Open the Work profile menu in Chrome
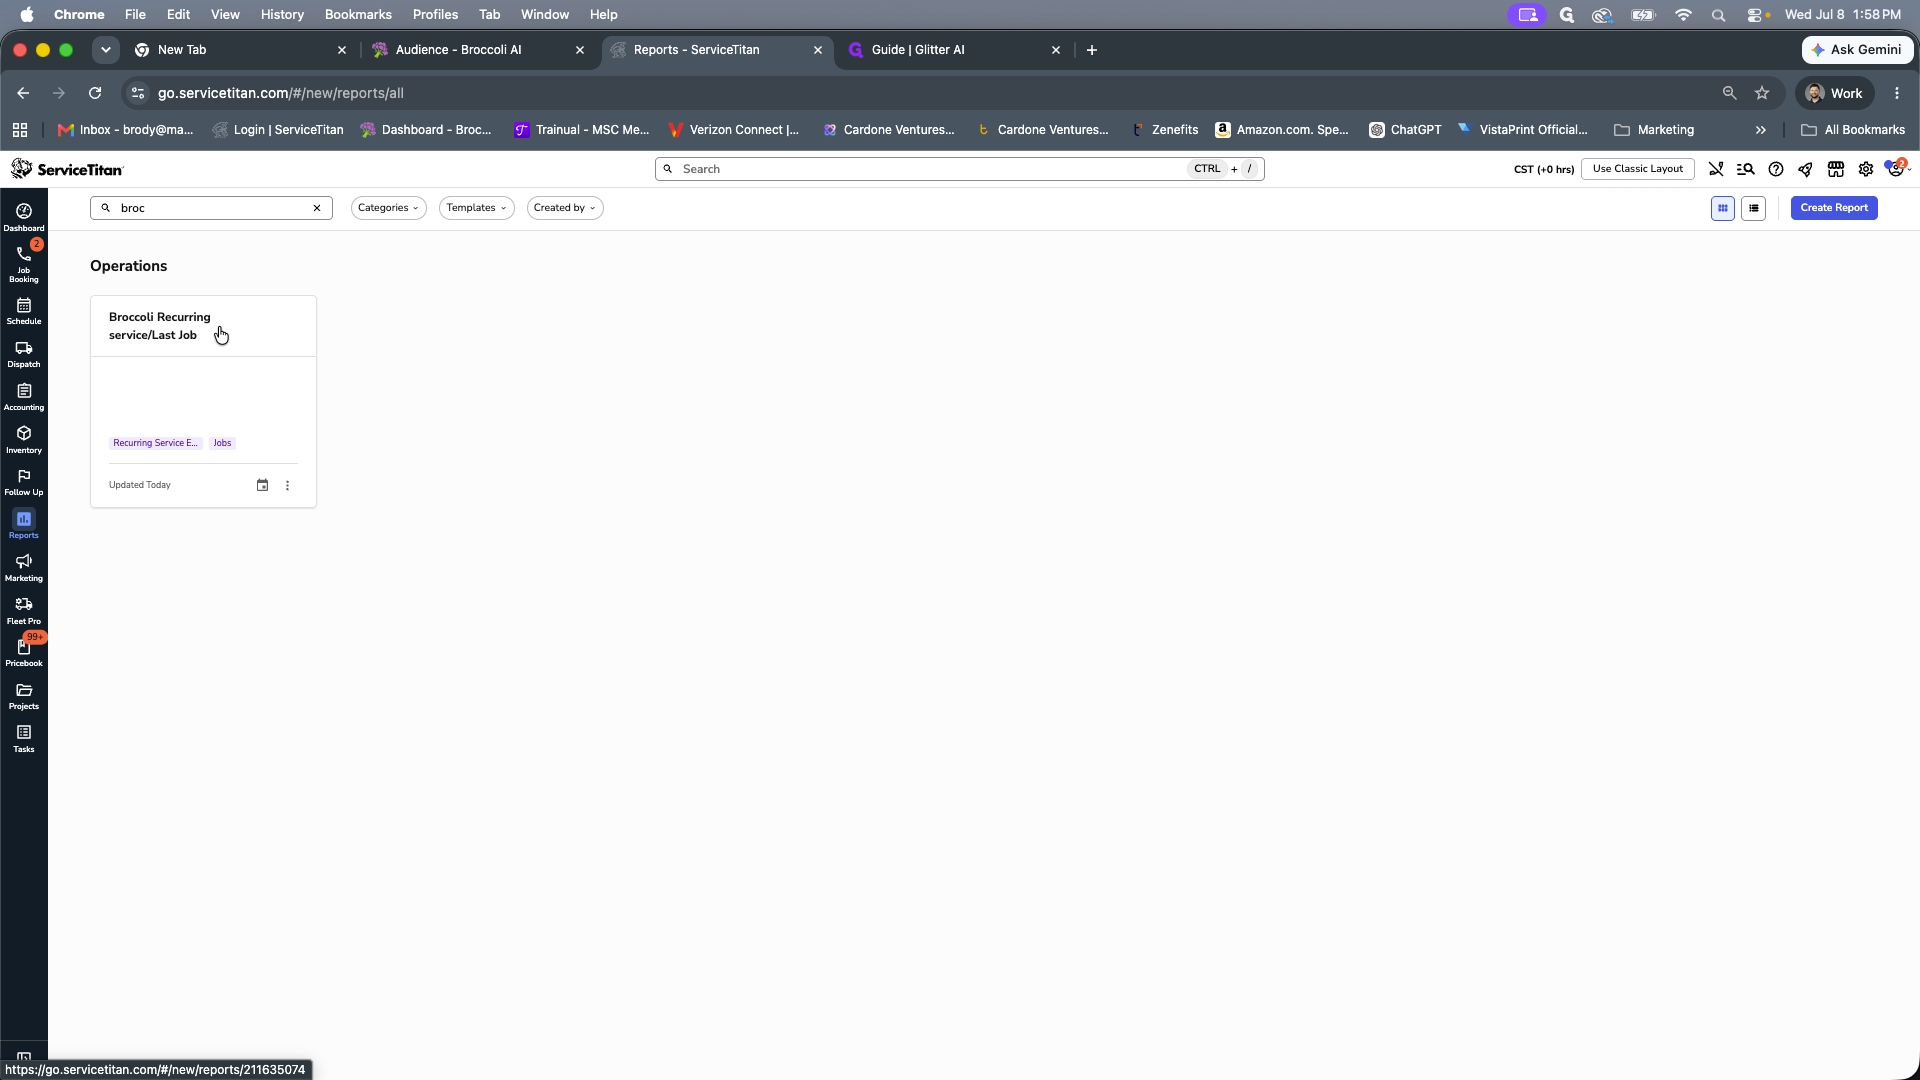The width and height of the screenshot is (1920, 1080). (1834, 93)
